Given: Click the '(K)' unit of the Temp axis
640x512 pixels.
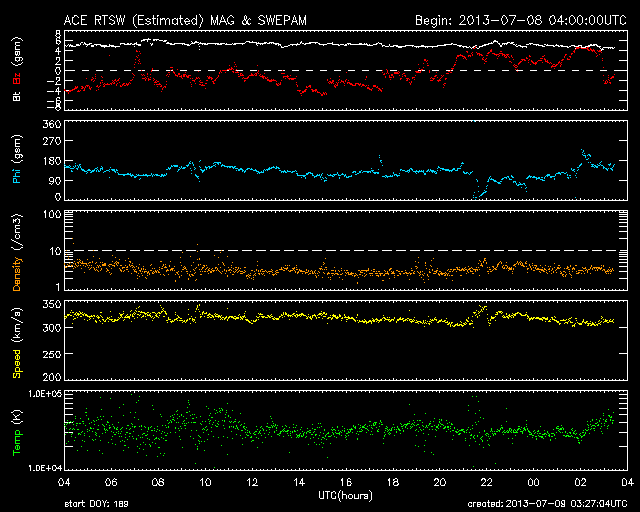Looking at the screenshot, I should pos(17,416).
